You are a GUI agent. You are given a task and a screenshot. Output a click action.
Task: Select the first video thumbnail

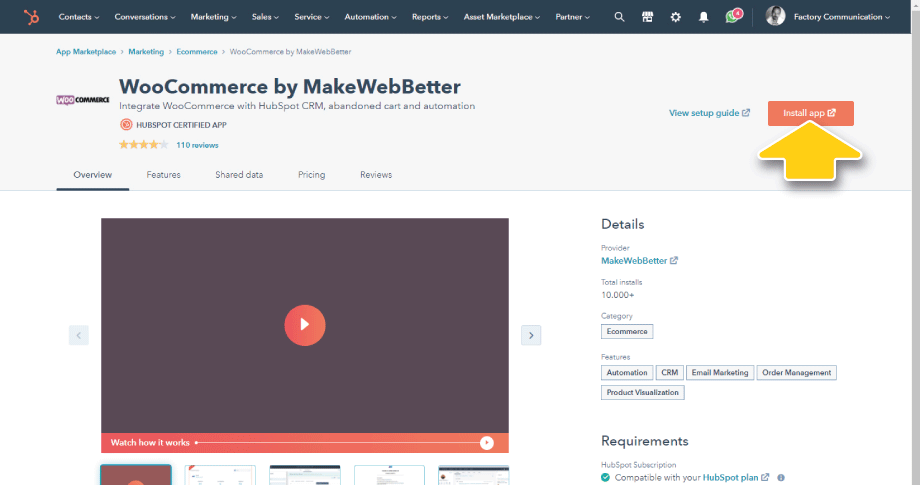(136, 474)
